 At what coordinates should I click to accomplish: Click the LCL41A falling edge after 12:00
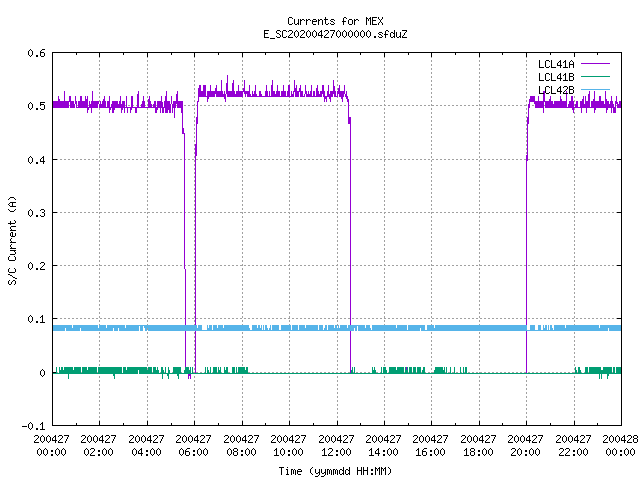click(350, 245)
